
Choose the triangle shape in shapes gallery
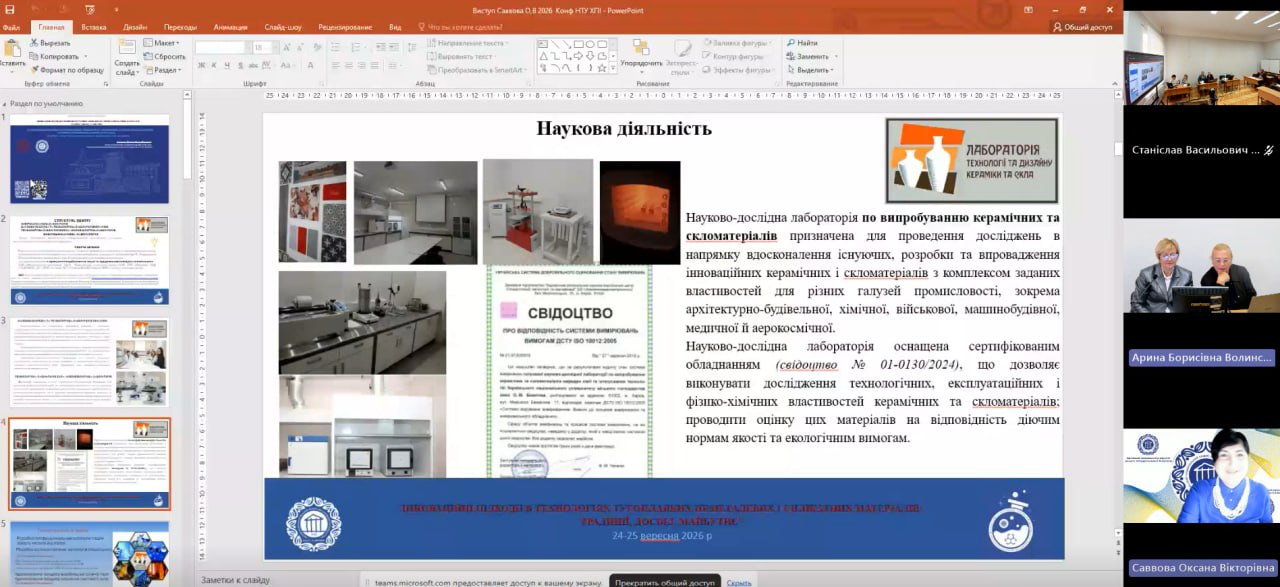[543, 56]
